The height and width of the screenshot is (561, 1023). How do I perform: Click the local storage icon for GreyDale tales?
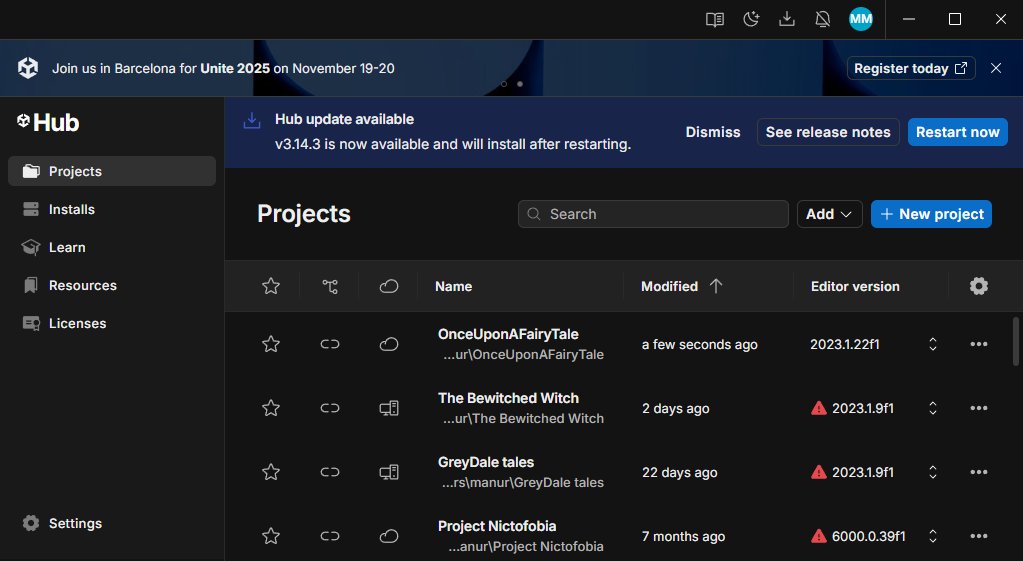pos(389,472)
